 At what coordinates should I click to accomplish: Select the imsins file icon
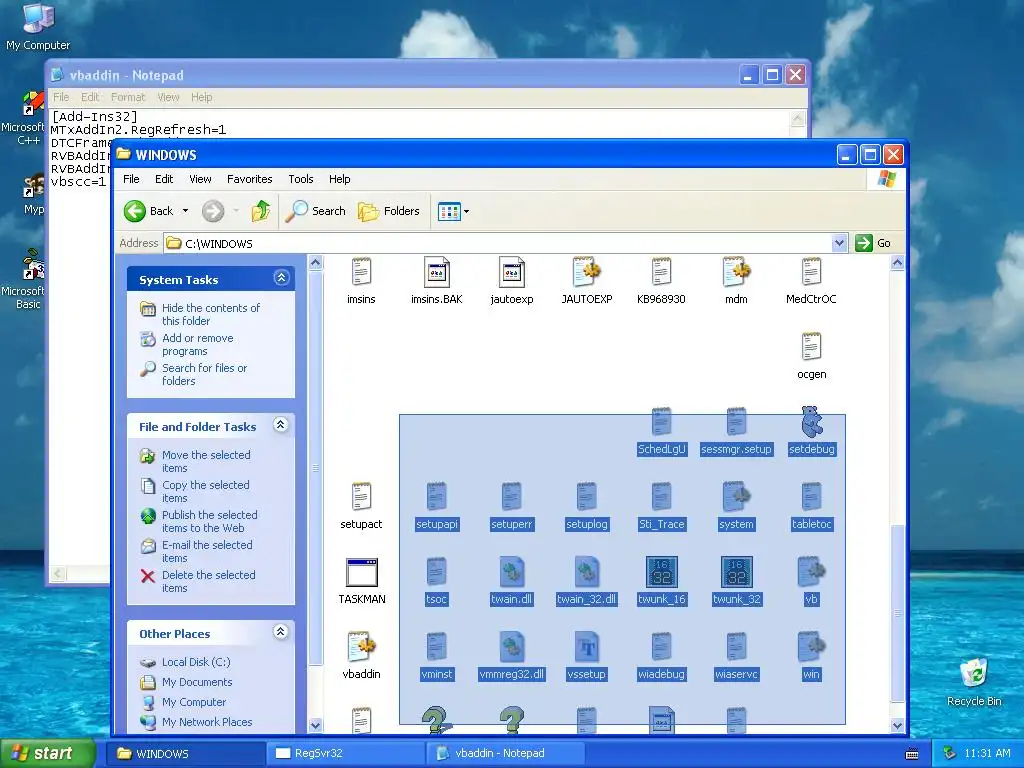click(361, 272)
